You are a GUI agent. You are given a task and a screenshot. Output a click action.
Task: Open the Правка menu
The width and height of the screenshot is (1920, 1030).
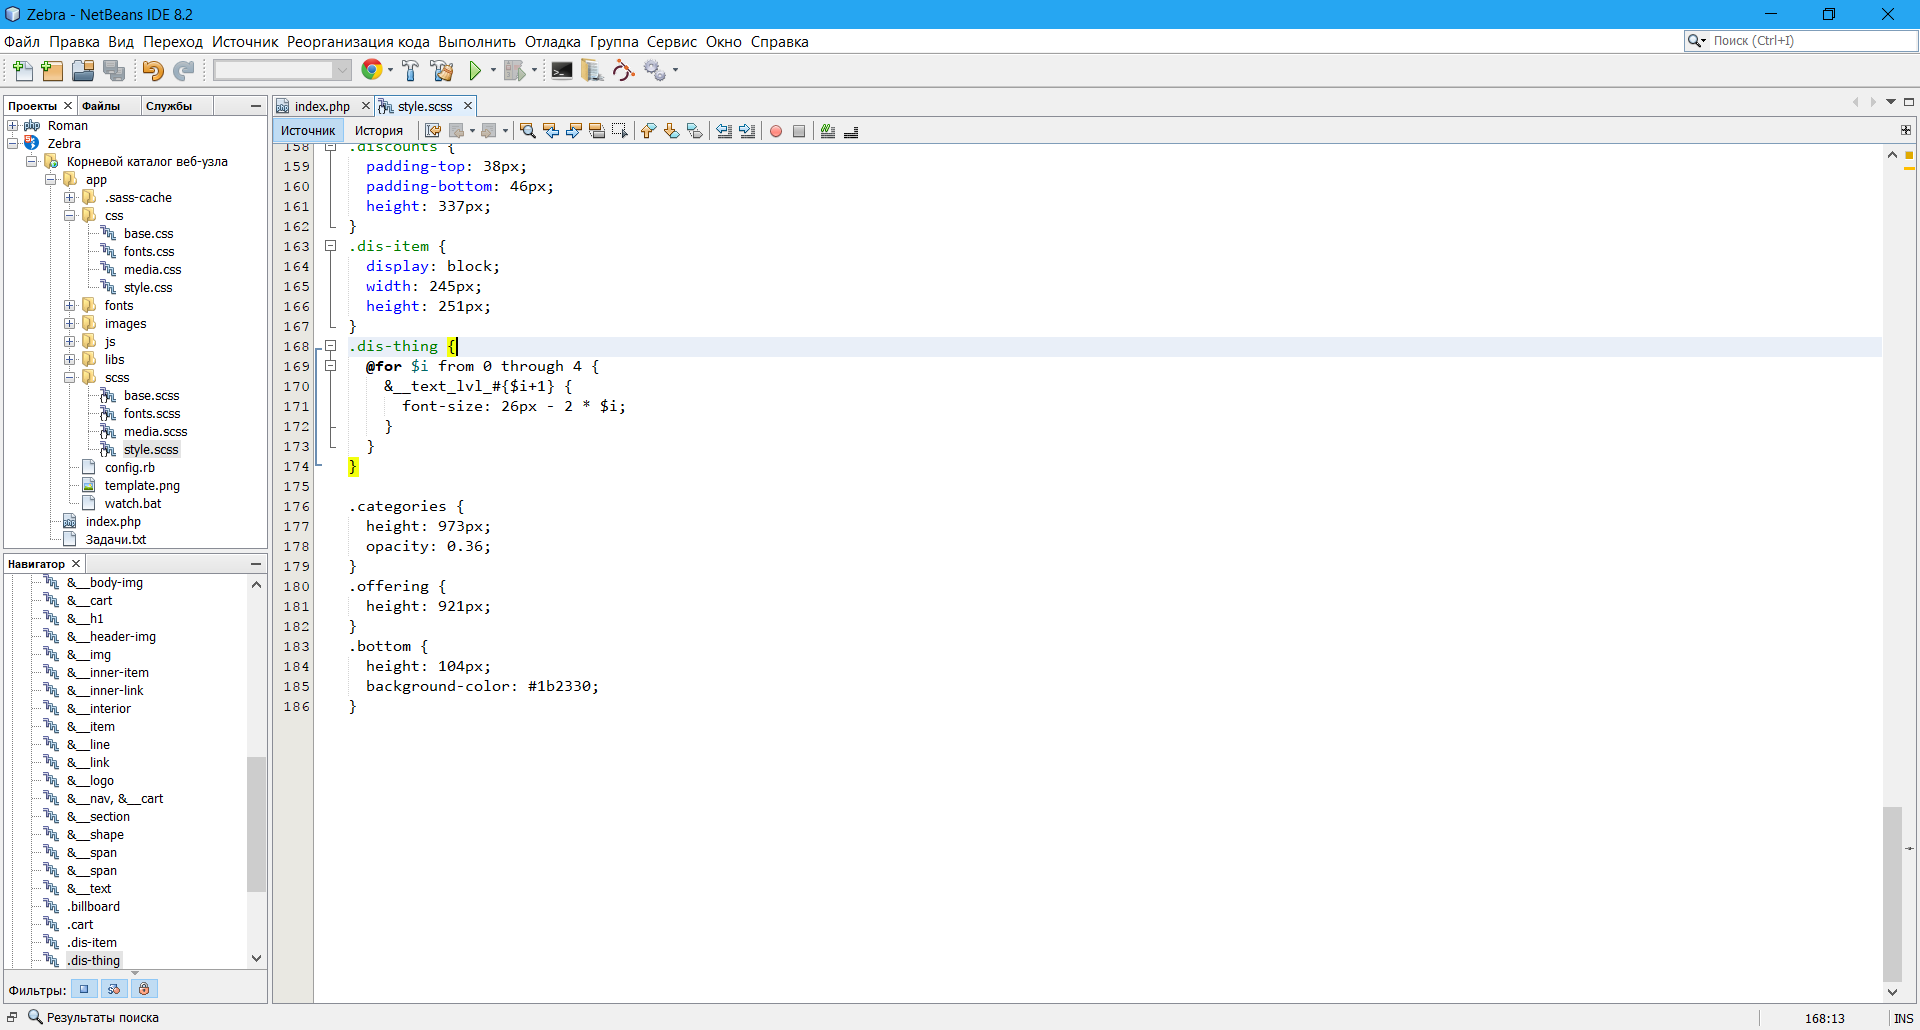click(74, 41)
